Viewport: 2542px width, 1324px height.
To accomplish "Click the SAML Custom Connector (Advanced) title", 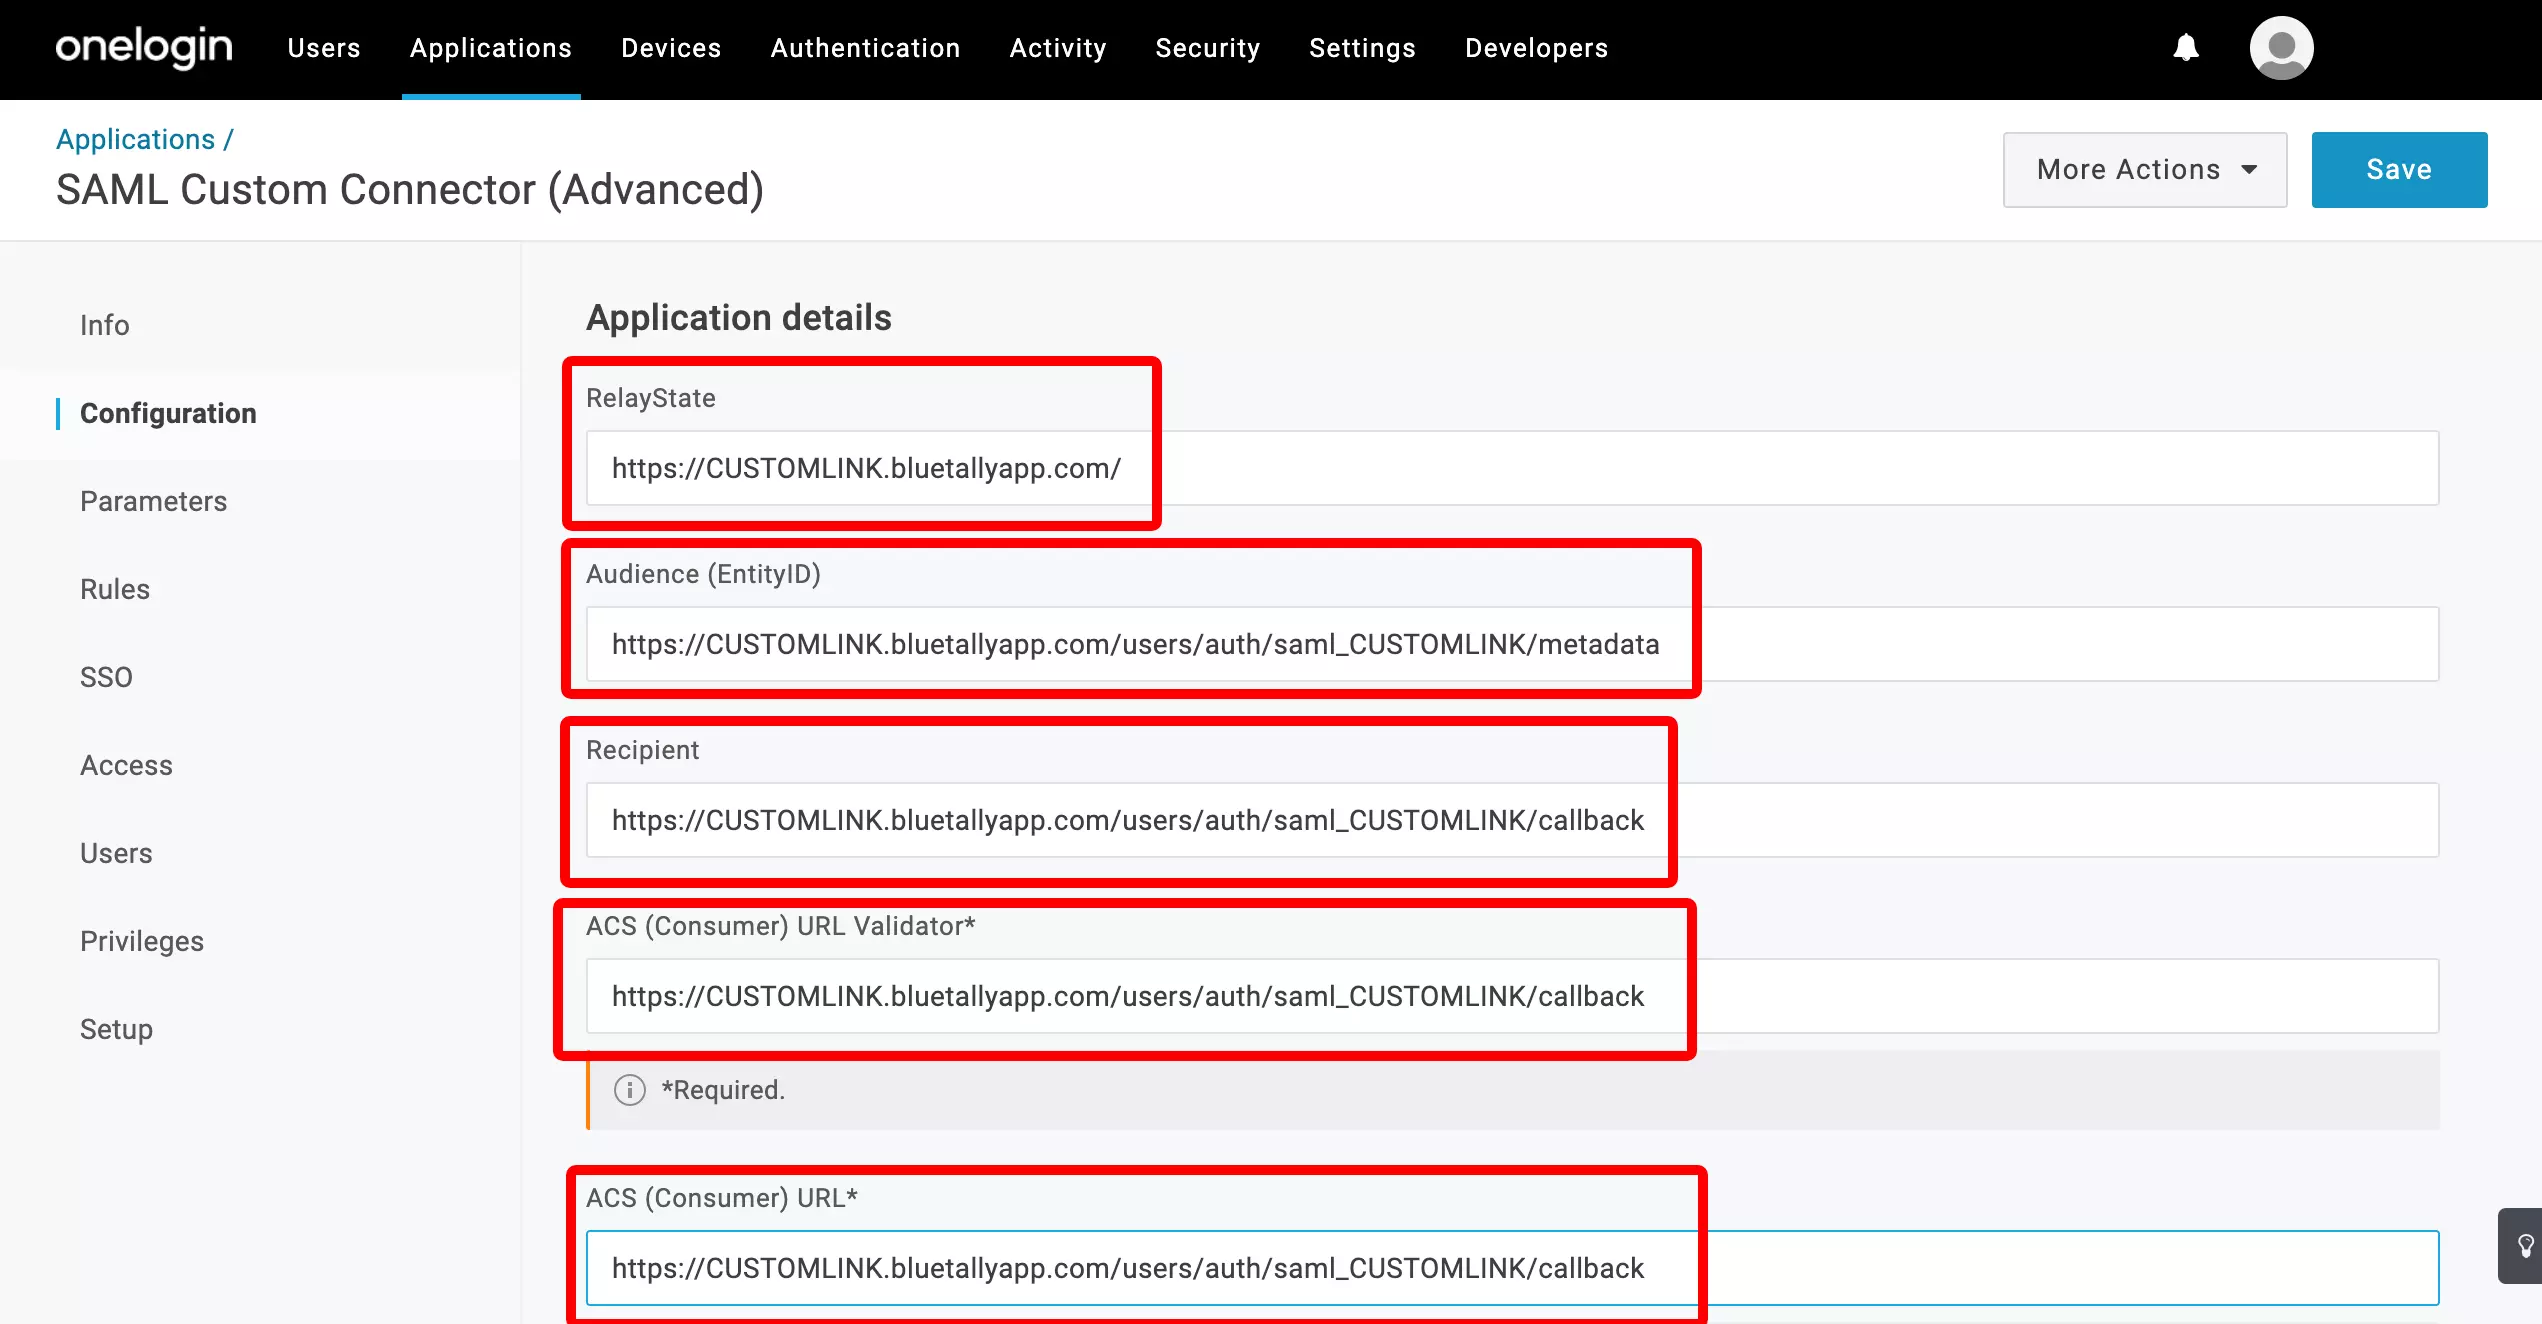I will (410, 189).
